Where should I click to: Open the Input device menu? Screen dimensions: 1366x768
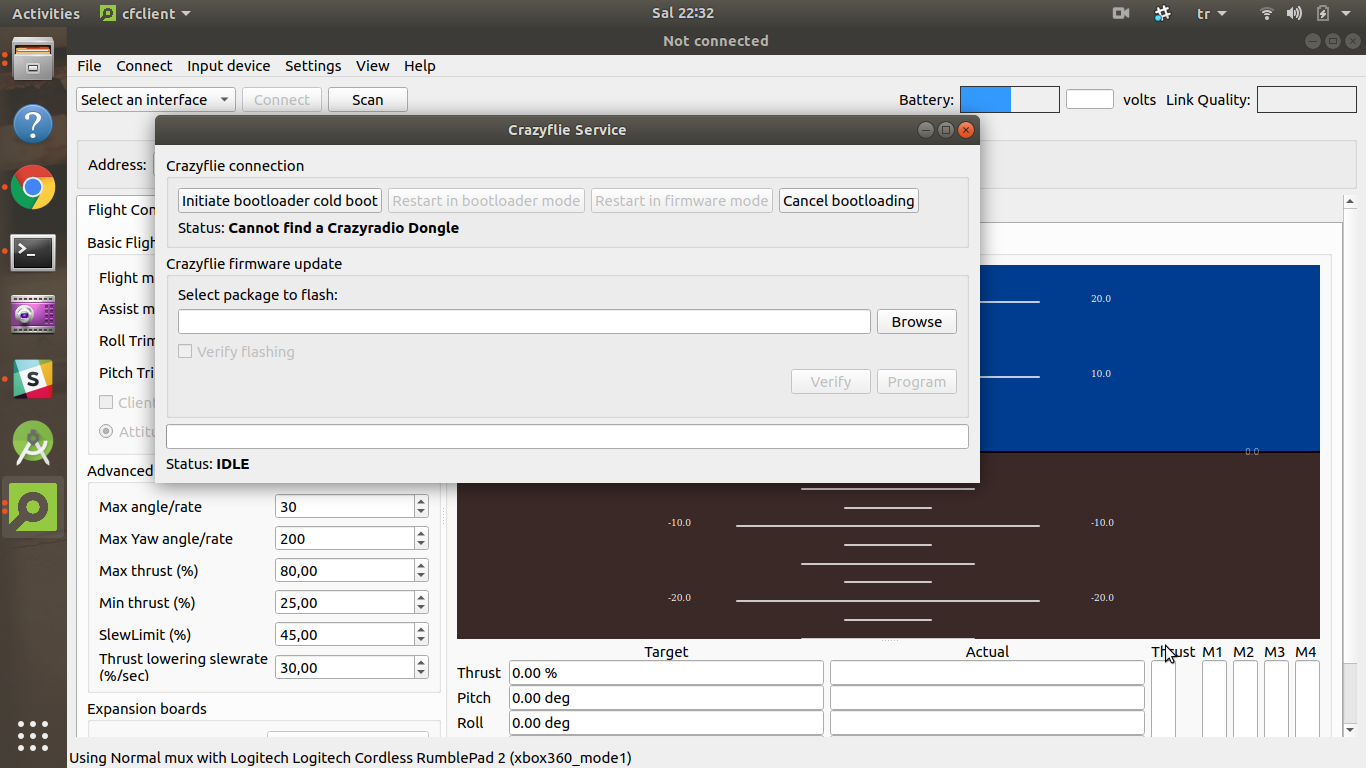(x=228, y=66)
